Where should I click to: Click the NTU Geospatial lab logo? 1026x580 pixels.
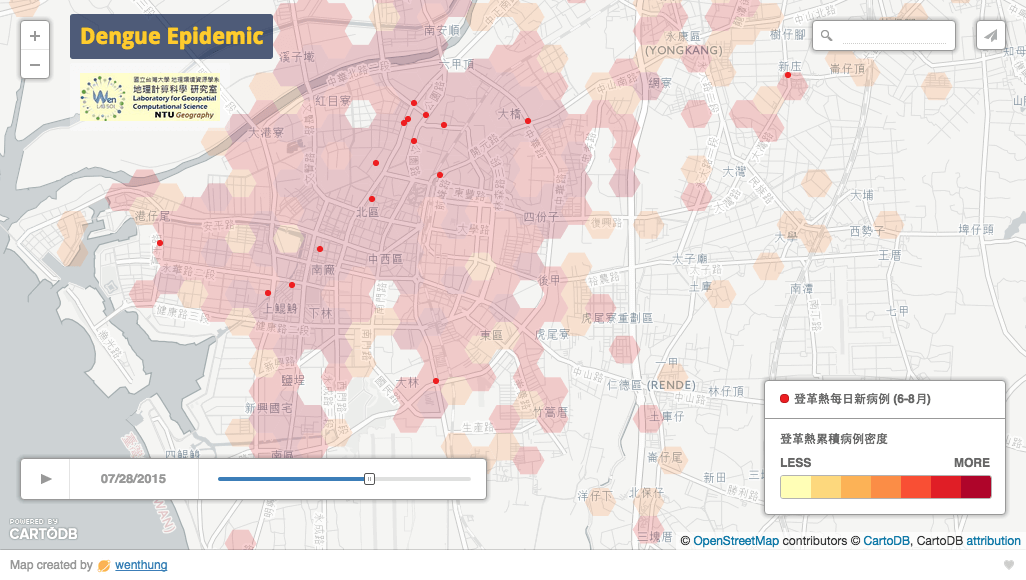(149, 98)
